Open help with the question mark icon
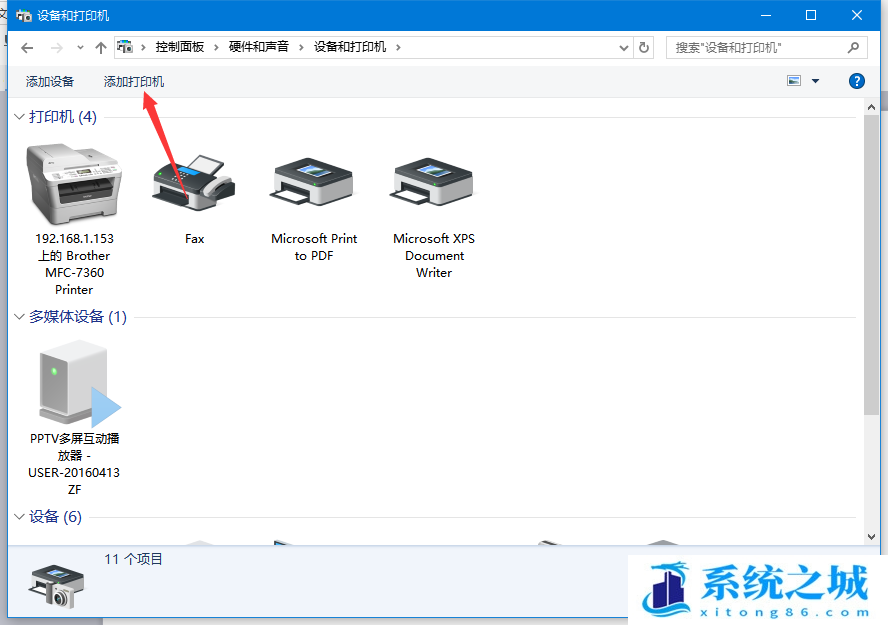888x625 pixels. tap(857, 81)
